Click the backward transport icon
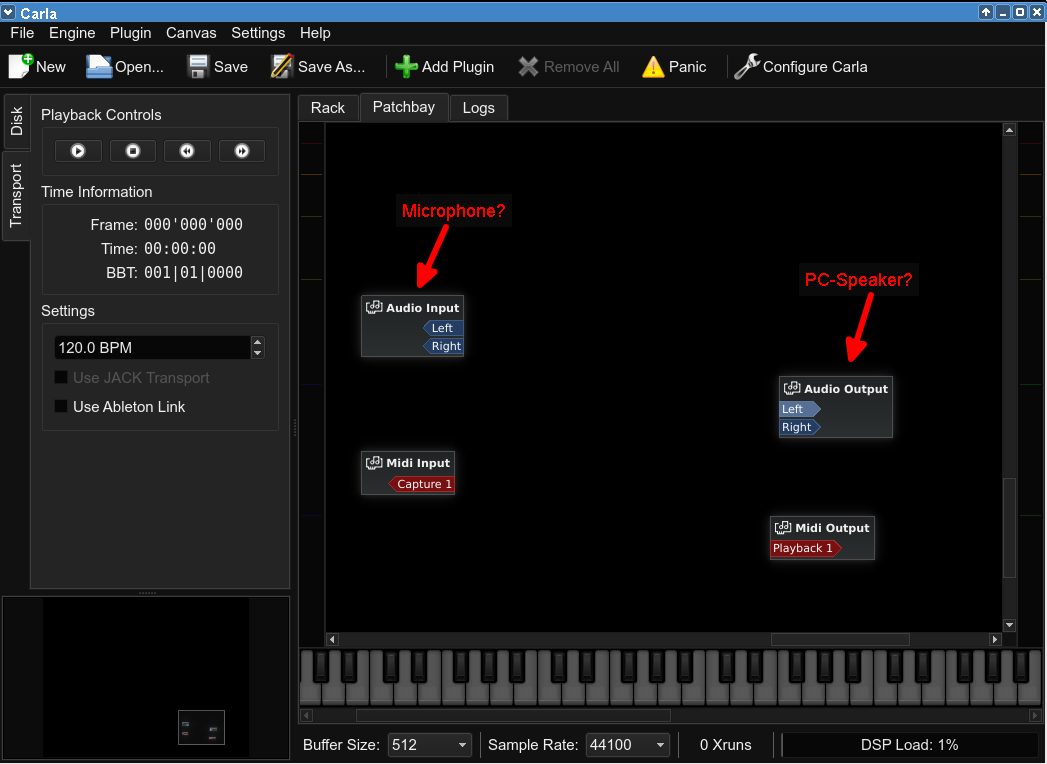 (x=187, y=150)
